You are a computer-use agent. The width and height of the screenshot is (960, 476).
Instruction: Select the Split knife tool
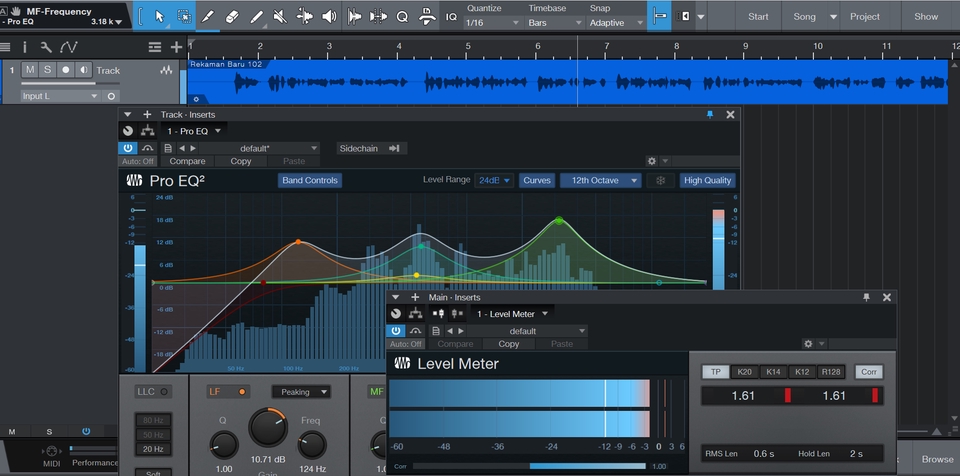(208, 17)
